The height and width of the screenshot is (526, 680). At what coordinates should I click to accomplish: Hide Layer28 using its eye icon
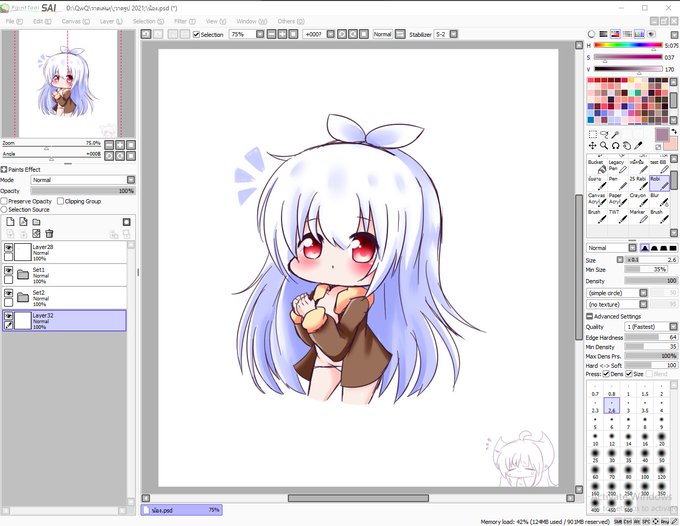click(8, 247)
